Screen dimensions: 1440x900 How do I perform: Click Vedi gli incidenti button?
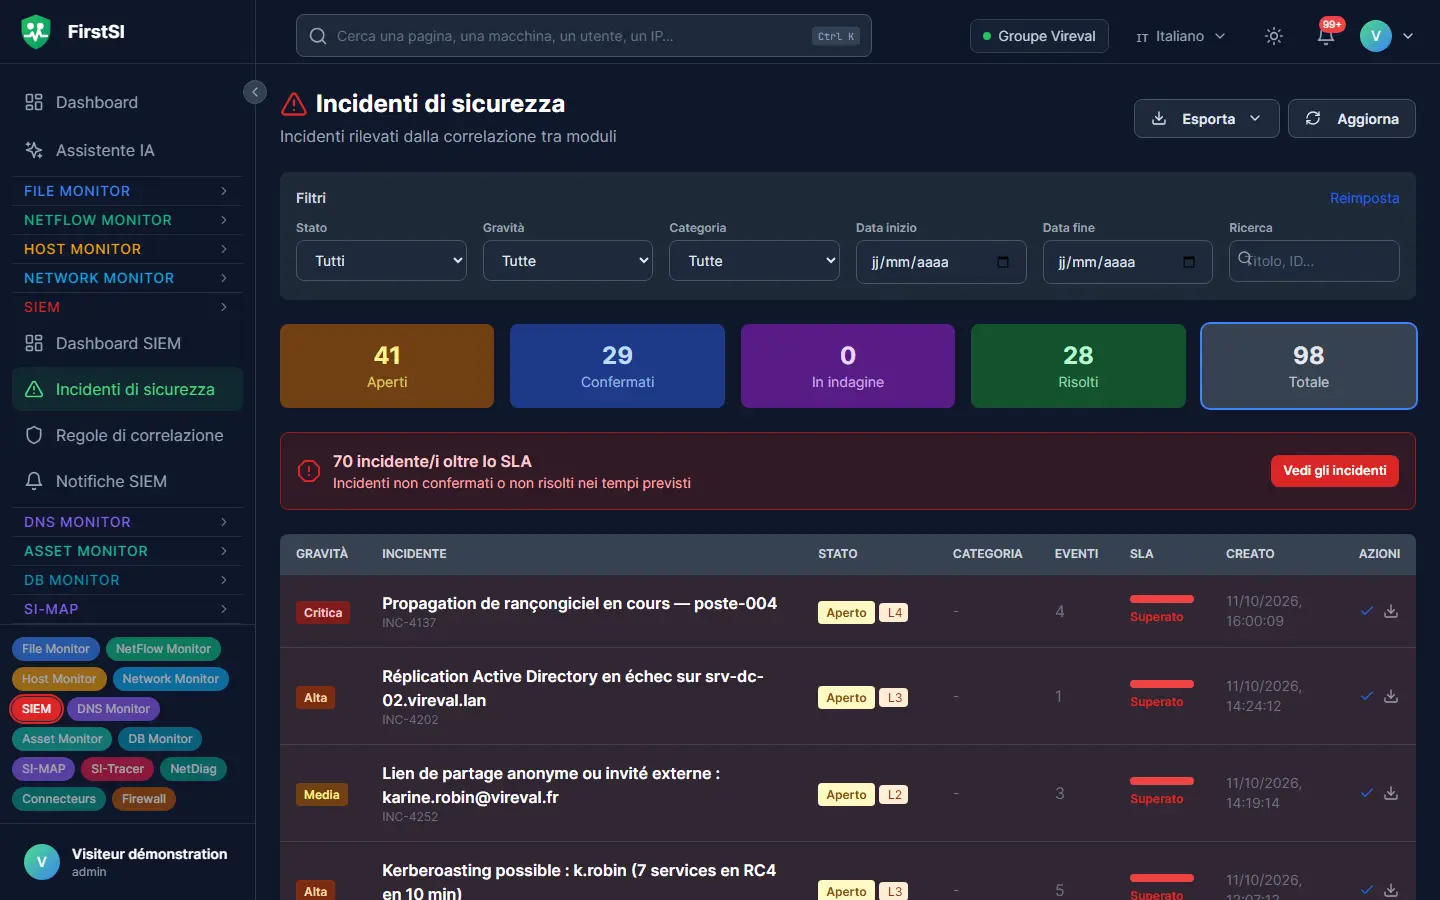pyautogui.click(x=1334, y=471)
